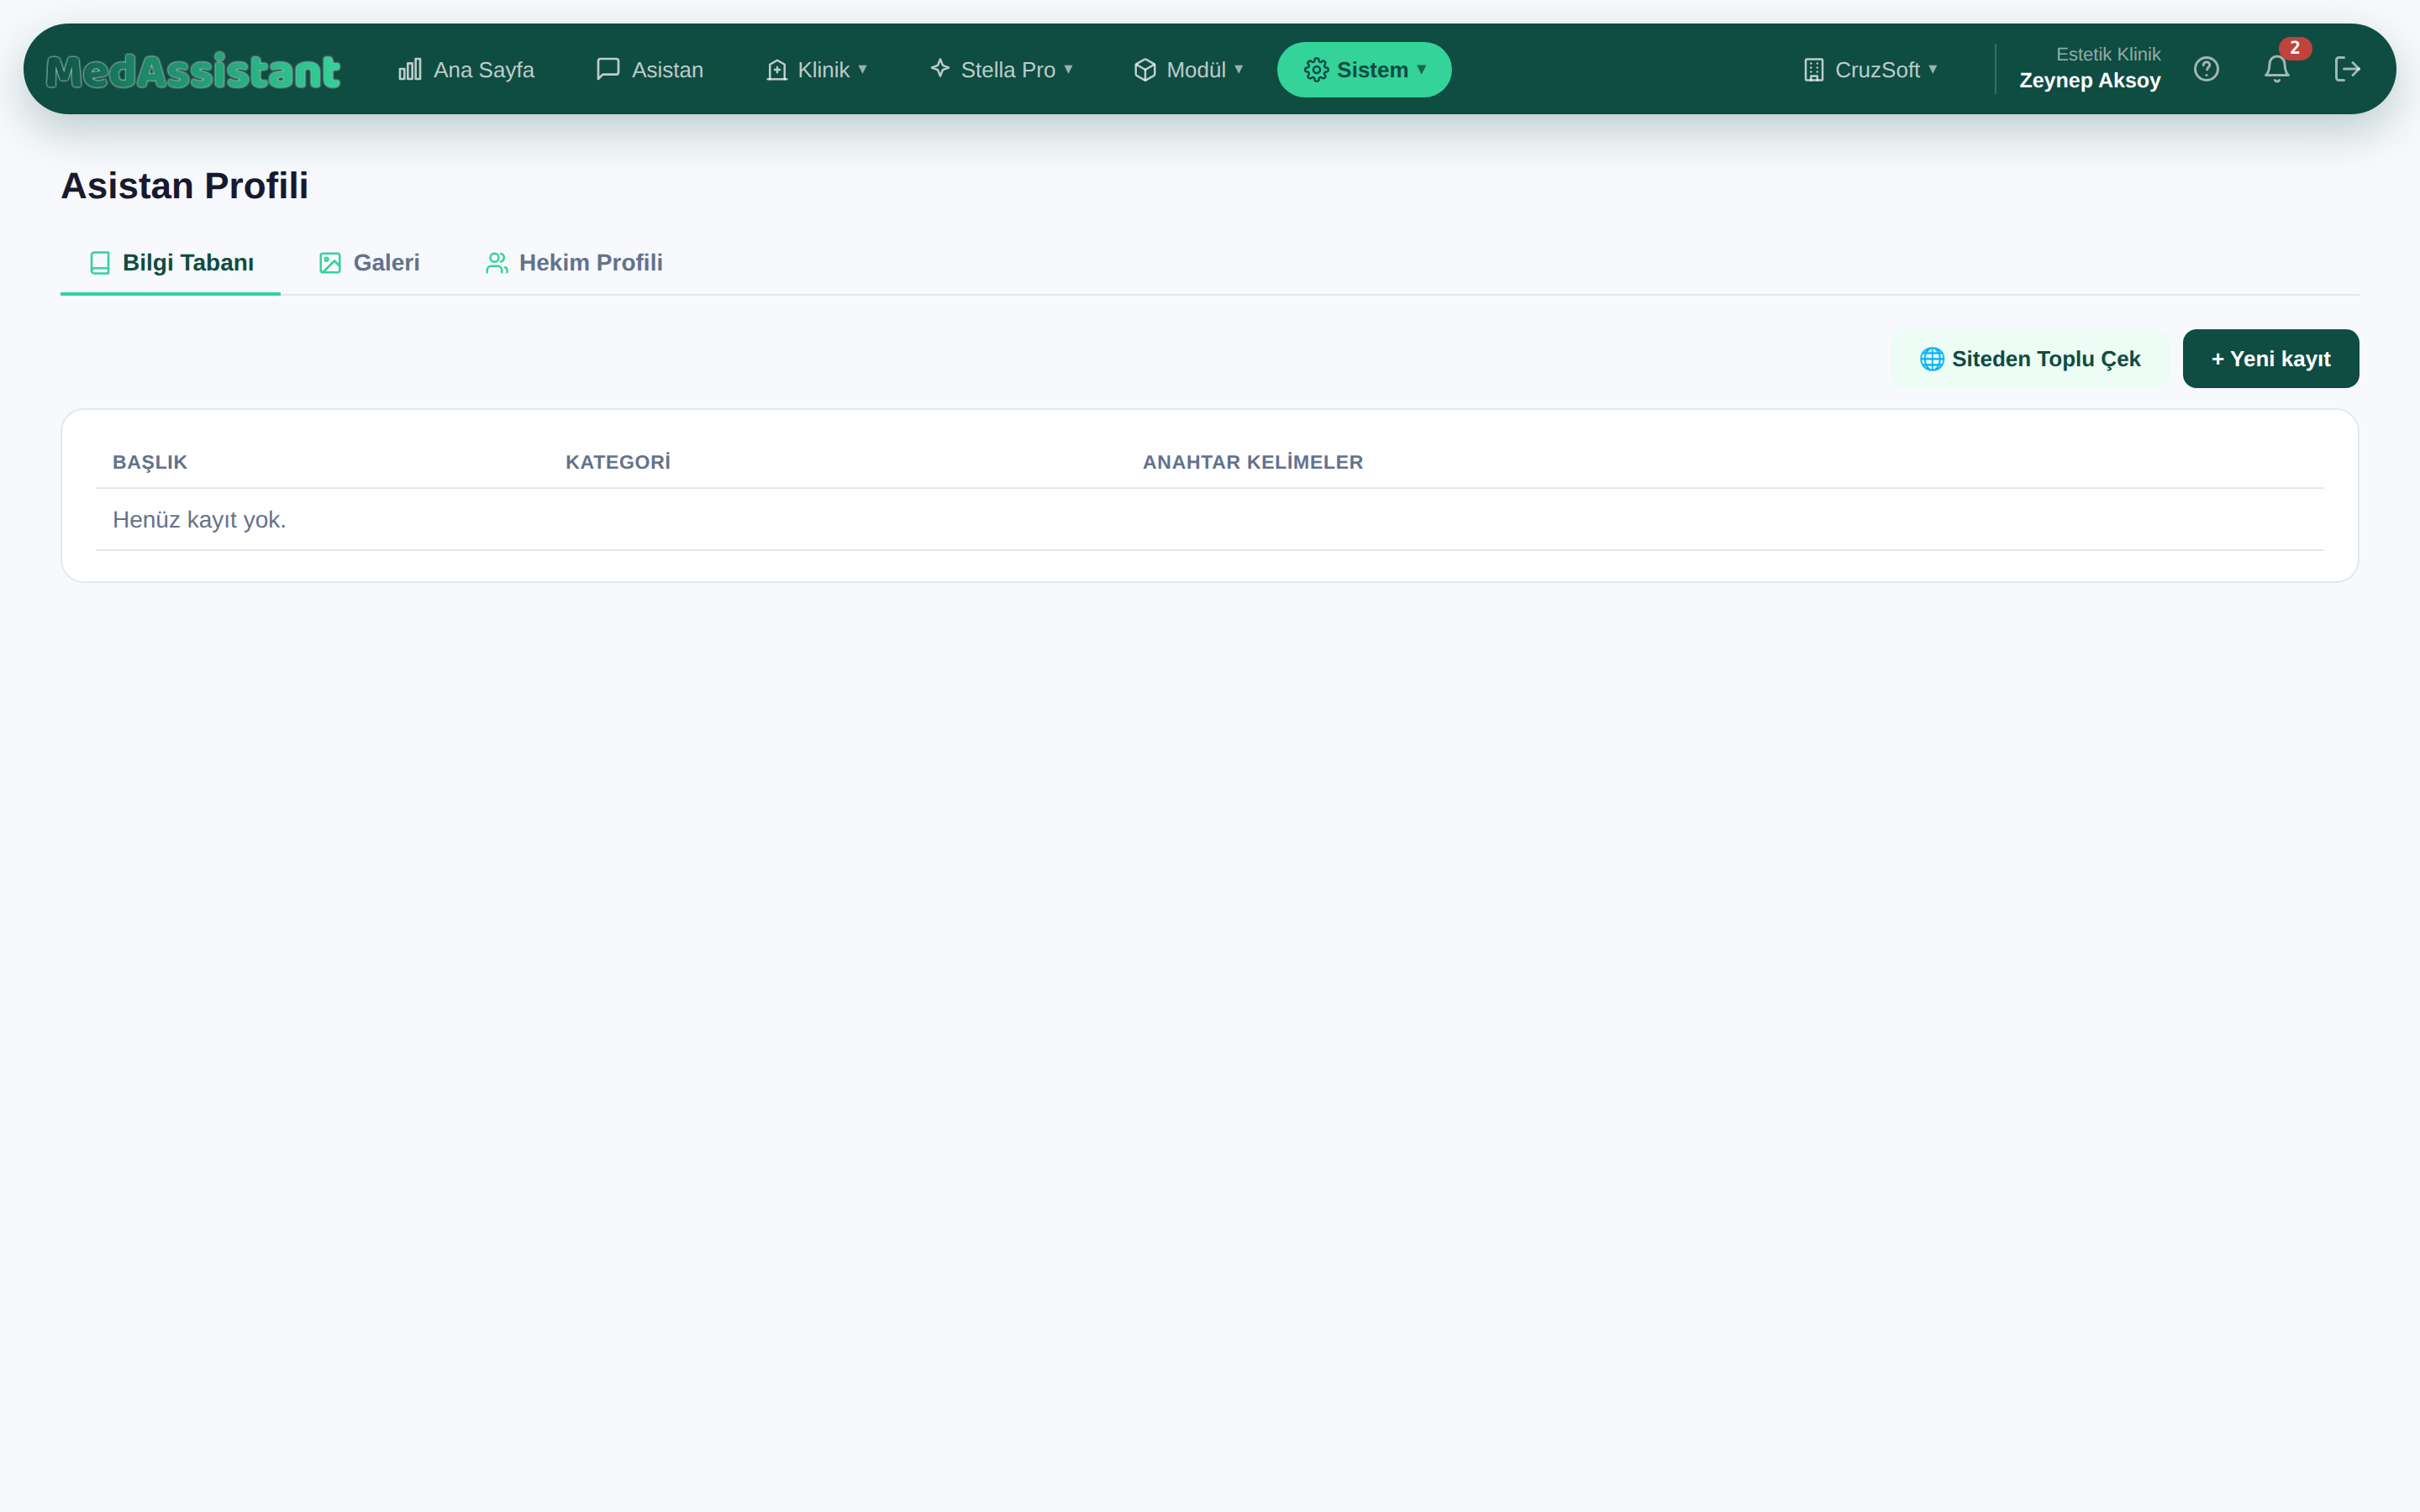
Task: Click the BAŞLIK column header
Action: [150, 462]
